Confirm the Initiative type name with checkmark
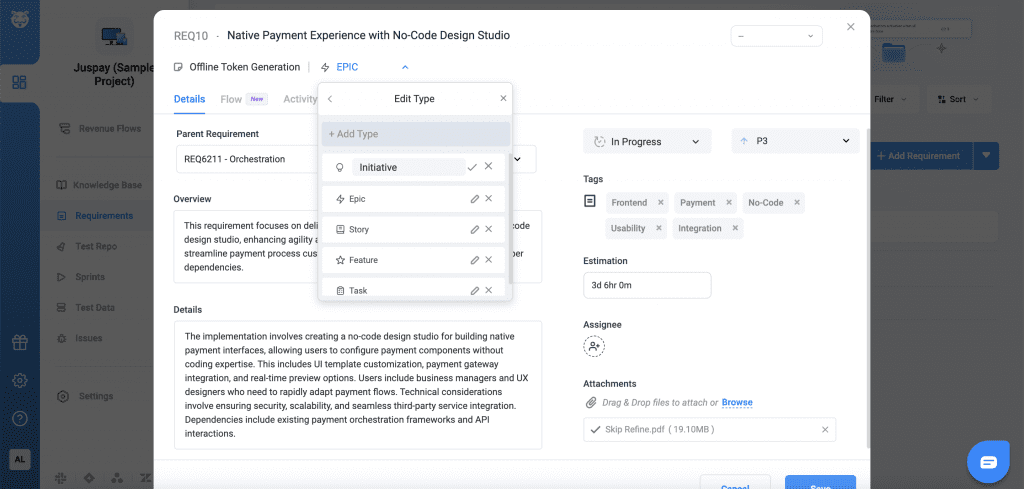The image size is (1024, 489). click(472, 167)
